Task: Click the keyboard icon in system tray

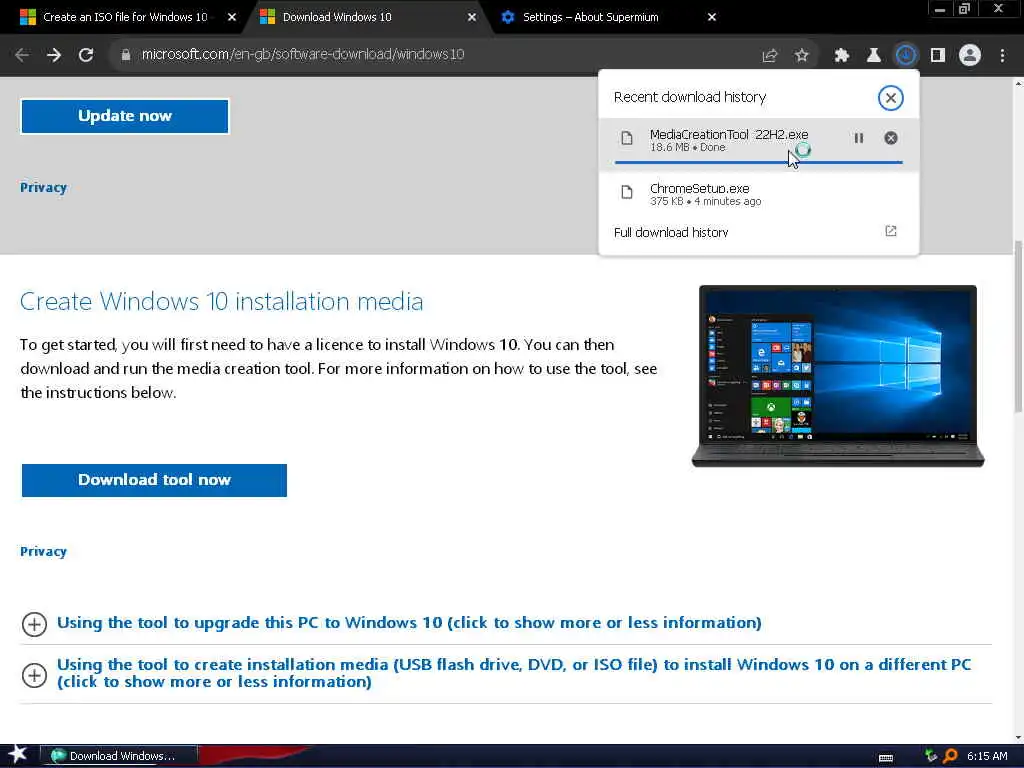Action: (886, 758)
